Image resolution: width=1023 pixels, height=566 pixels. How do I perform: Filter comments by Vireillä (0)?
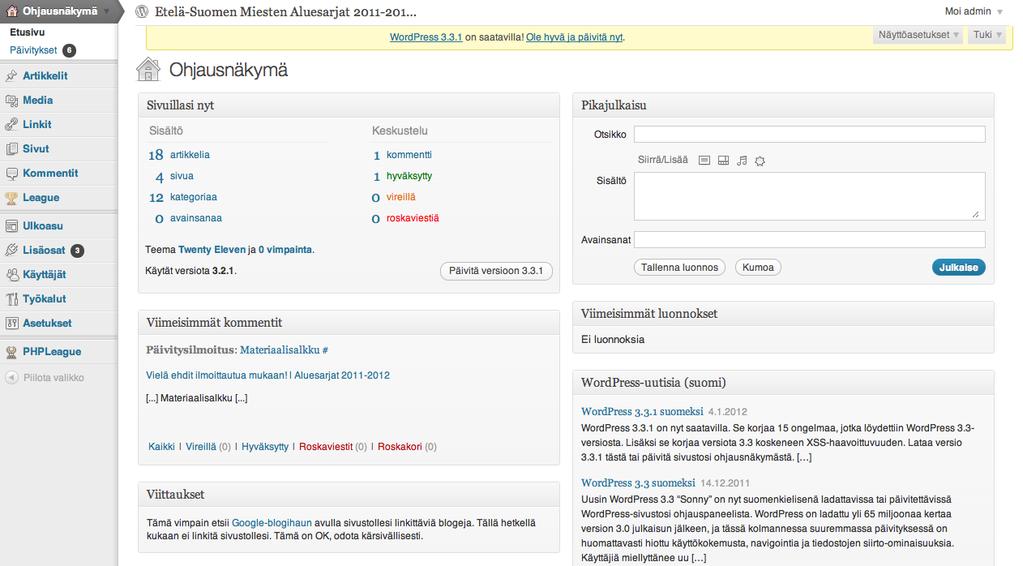click(208, 447)
